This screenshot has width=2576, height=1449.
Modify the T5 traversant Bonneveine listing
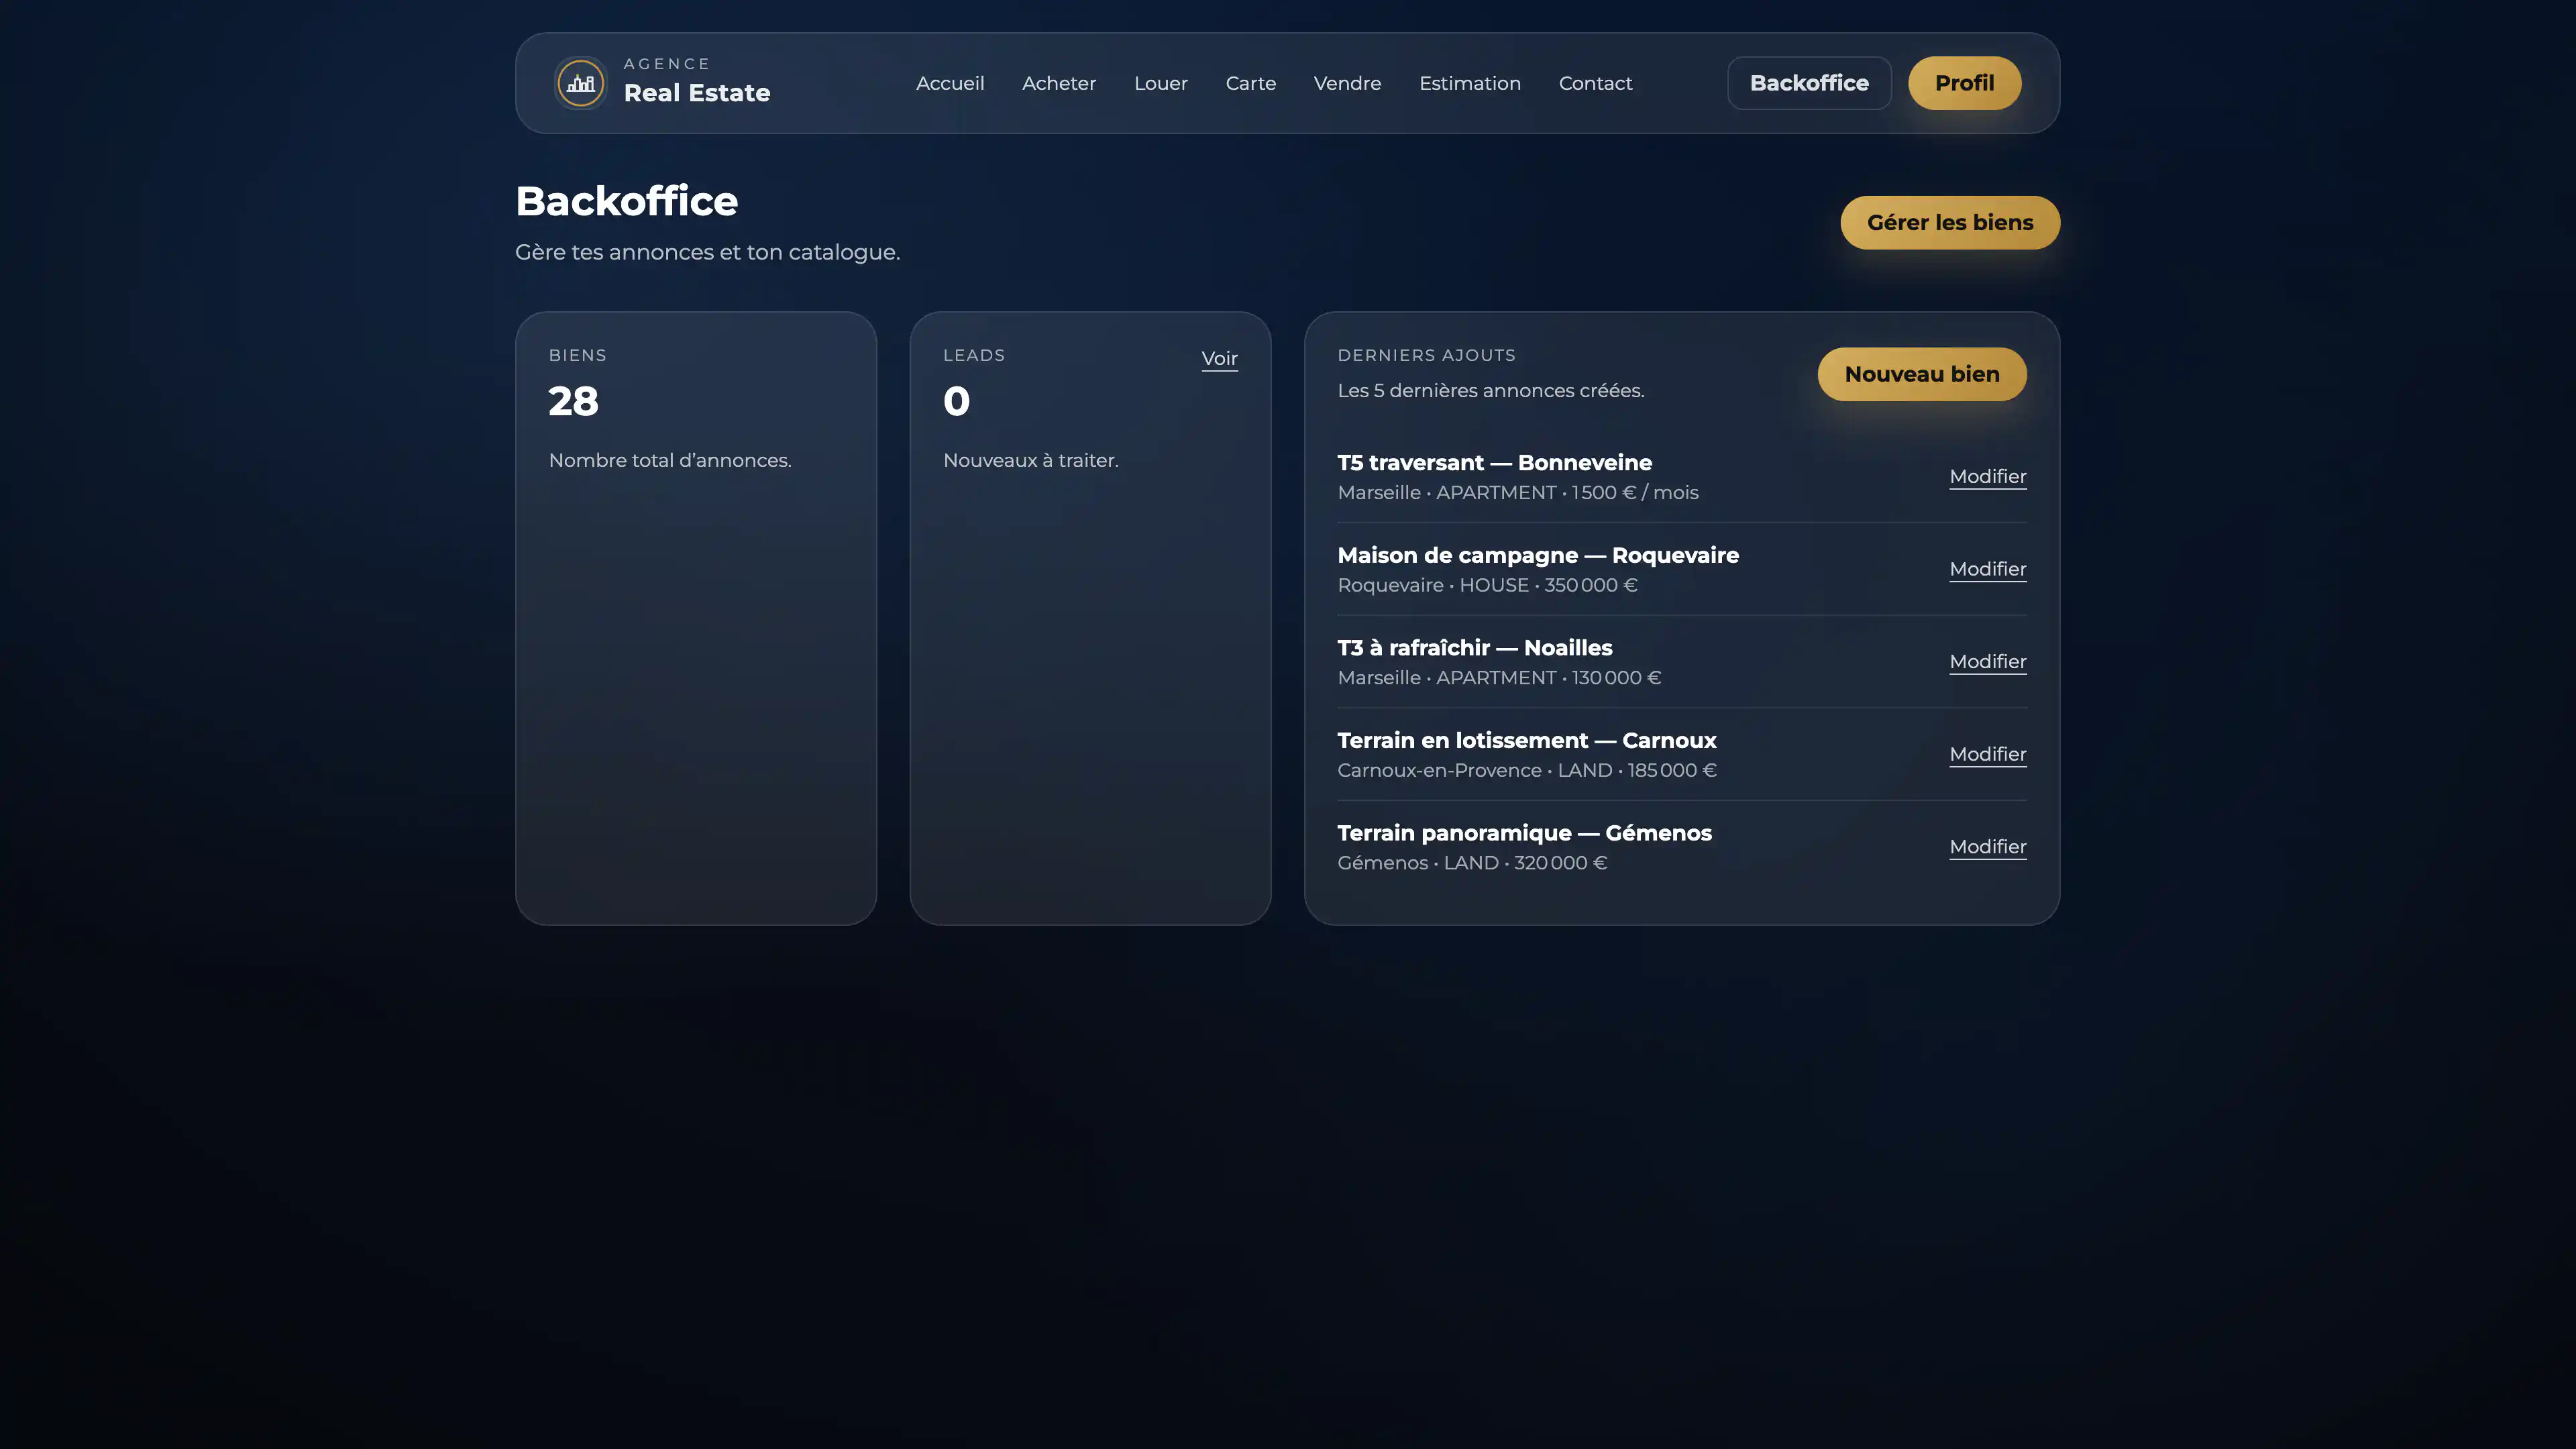pos(1987,477)
